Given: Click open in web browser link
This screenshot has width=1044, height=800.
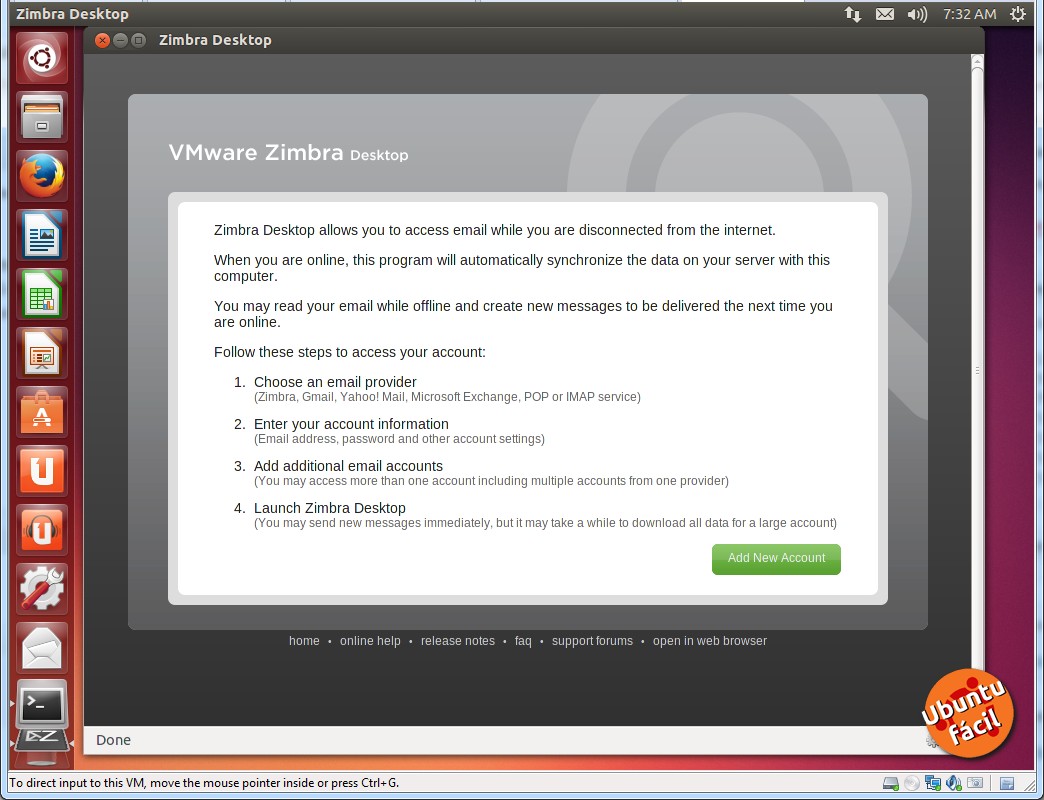Looking at the screenshot, I should pos(710,641).
